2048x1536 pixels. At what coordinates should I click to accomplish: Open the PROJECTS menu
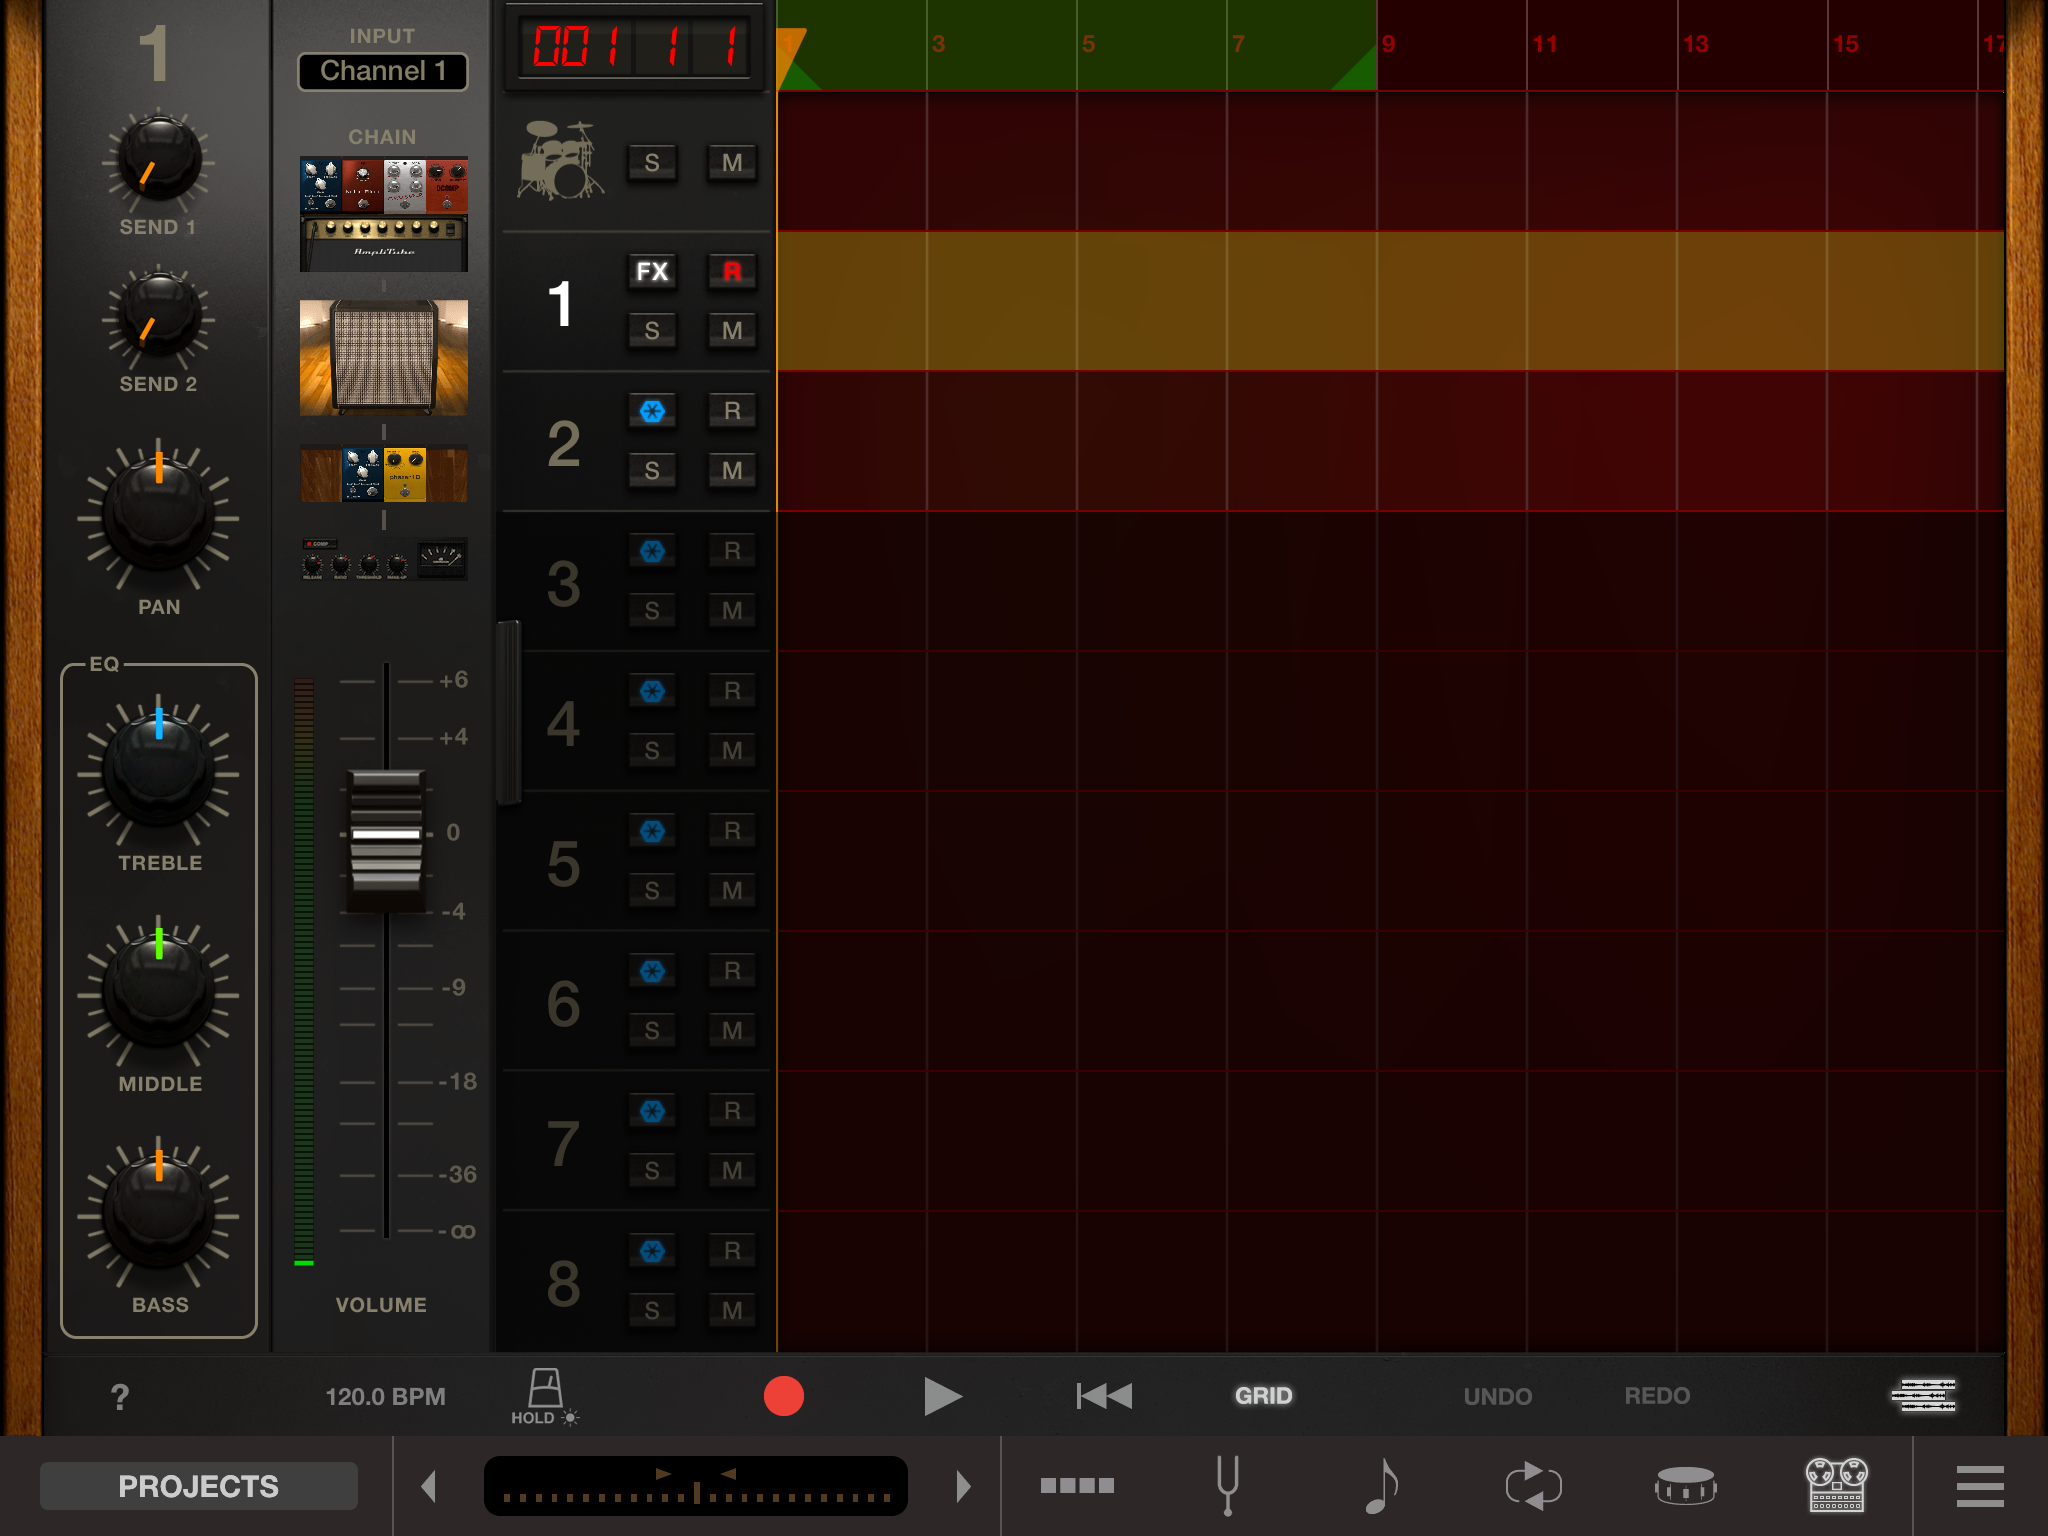(199, 1486)
